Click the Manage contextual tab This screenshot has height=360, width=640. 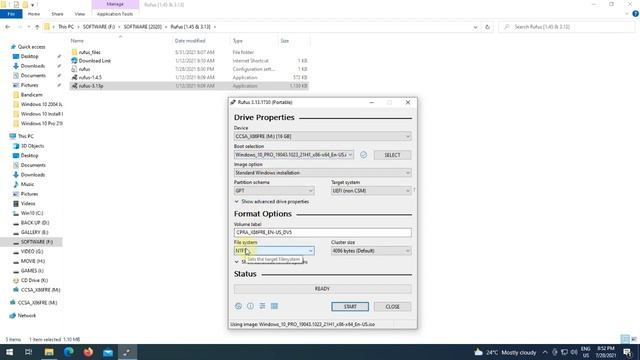click(115, 4)
